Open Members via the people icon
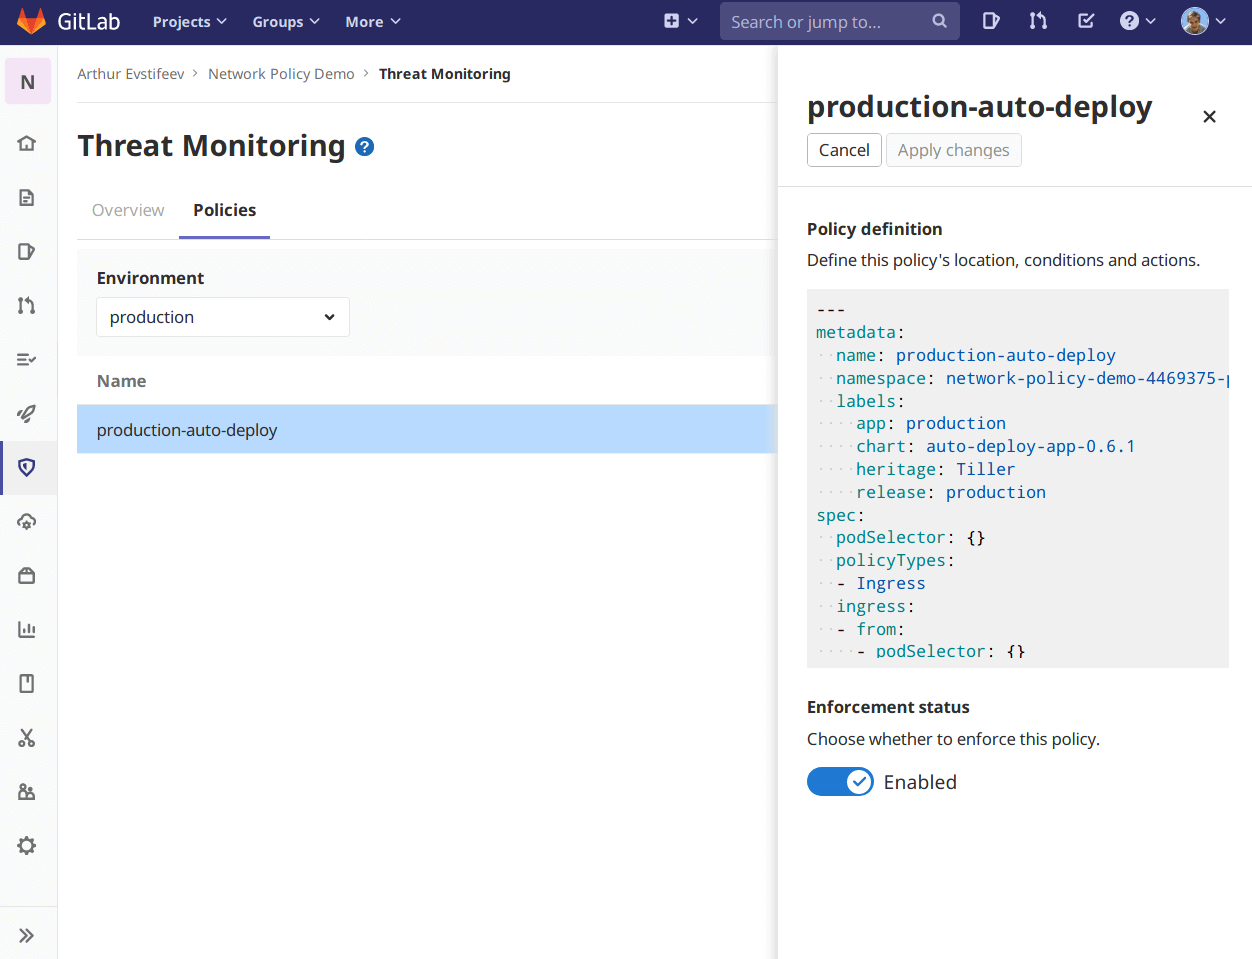This screenshot has width=1252, height=959. pyautogui.click(x=28, y=792)
